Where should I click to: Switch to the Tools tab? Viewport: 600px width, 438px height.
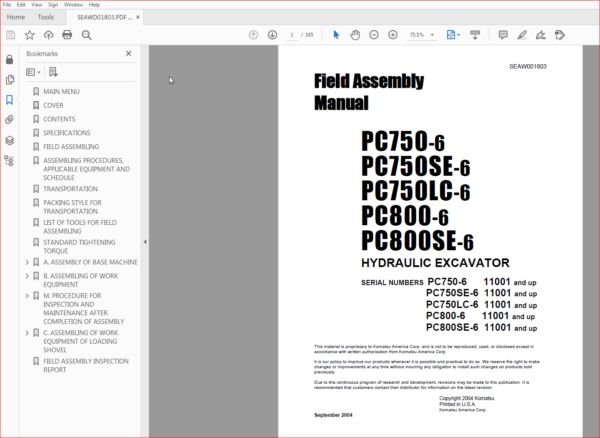(x=46, y=17)
